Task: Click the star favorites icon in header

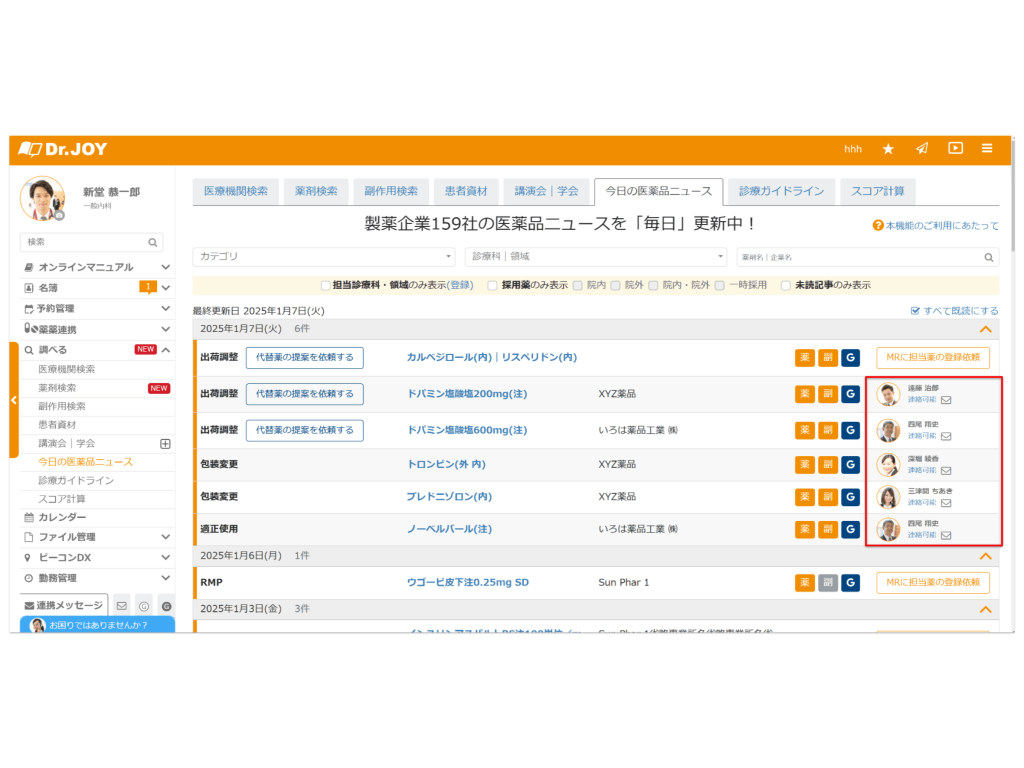Action: coord(888,149)
